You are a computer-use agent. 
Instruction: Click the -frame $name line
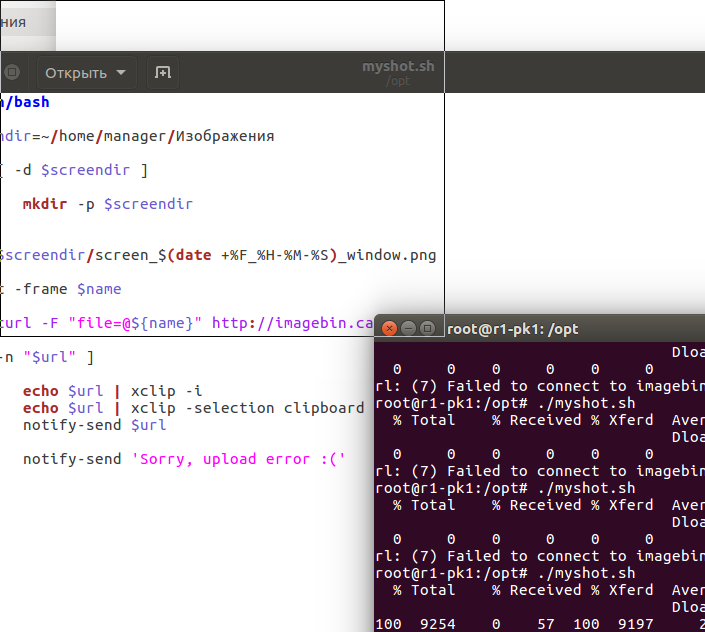[61, 289]
